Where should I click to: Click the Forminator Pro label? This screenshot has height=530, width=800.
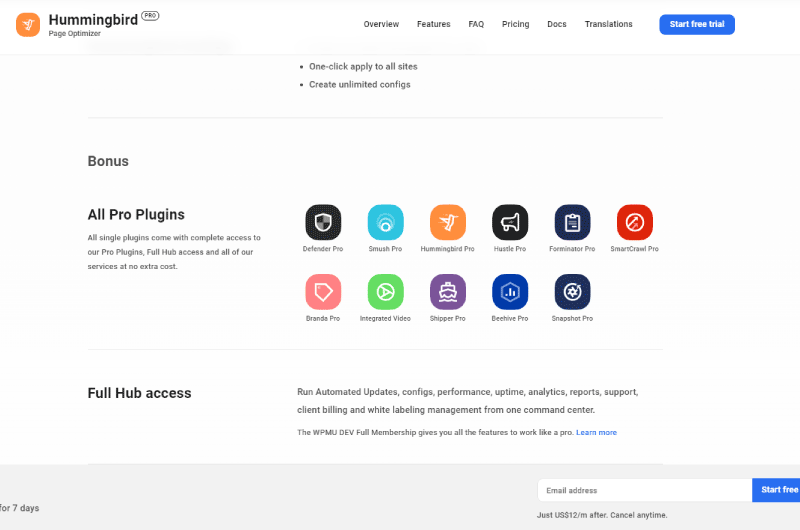tap(572, 249)
